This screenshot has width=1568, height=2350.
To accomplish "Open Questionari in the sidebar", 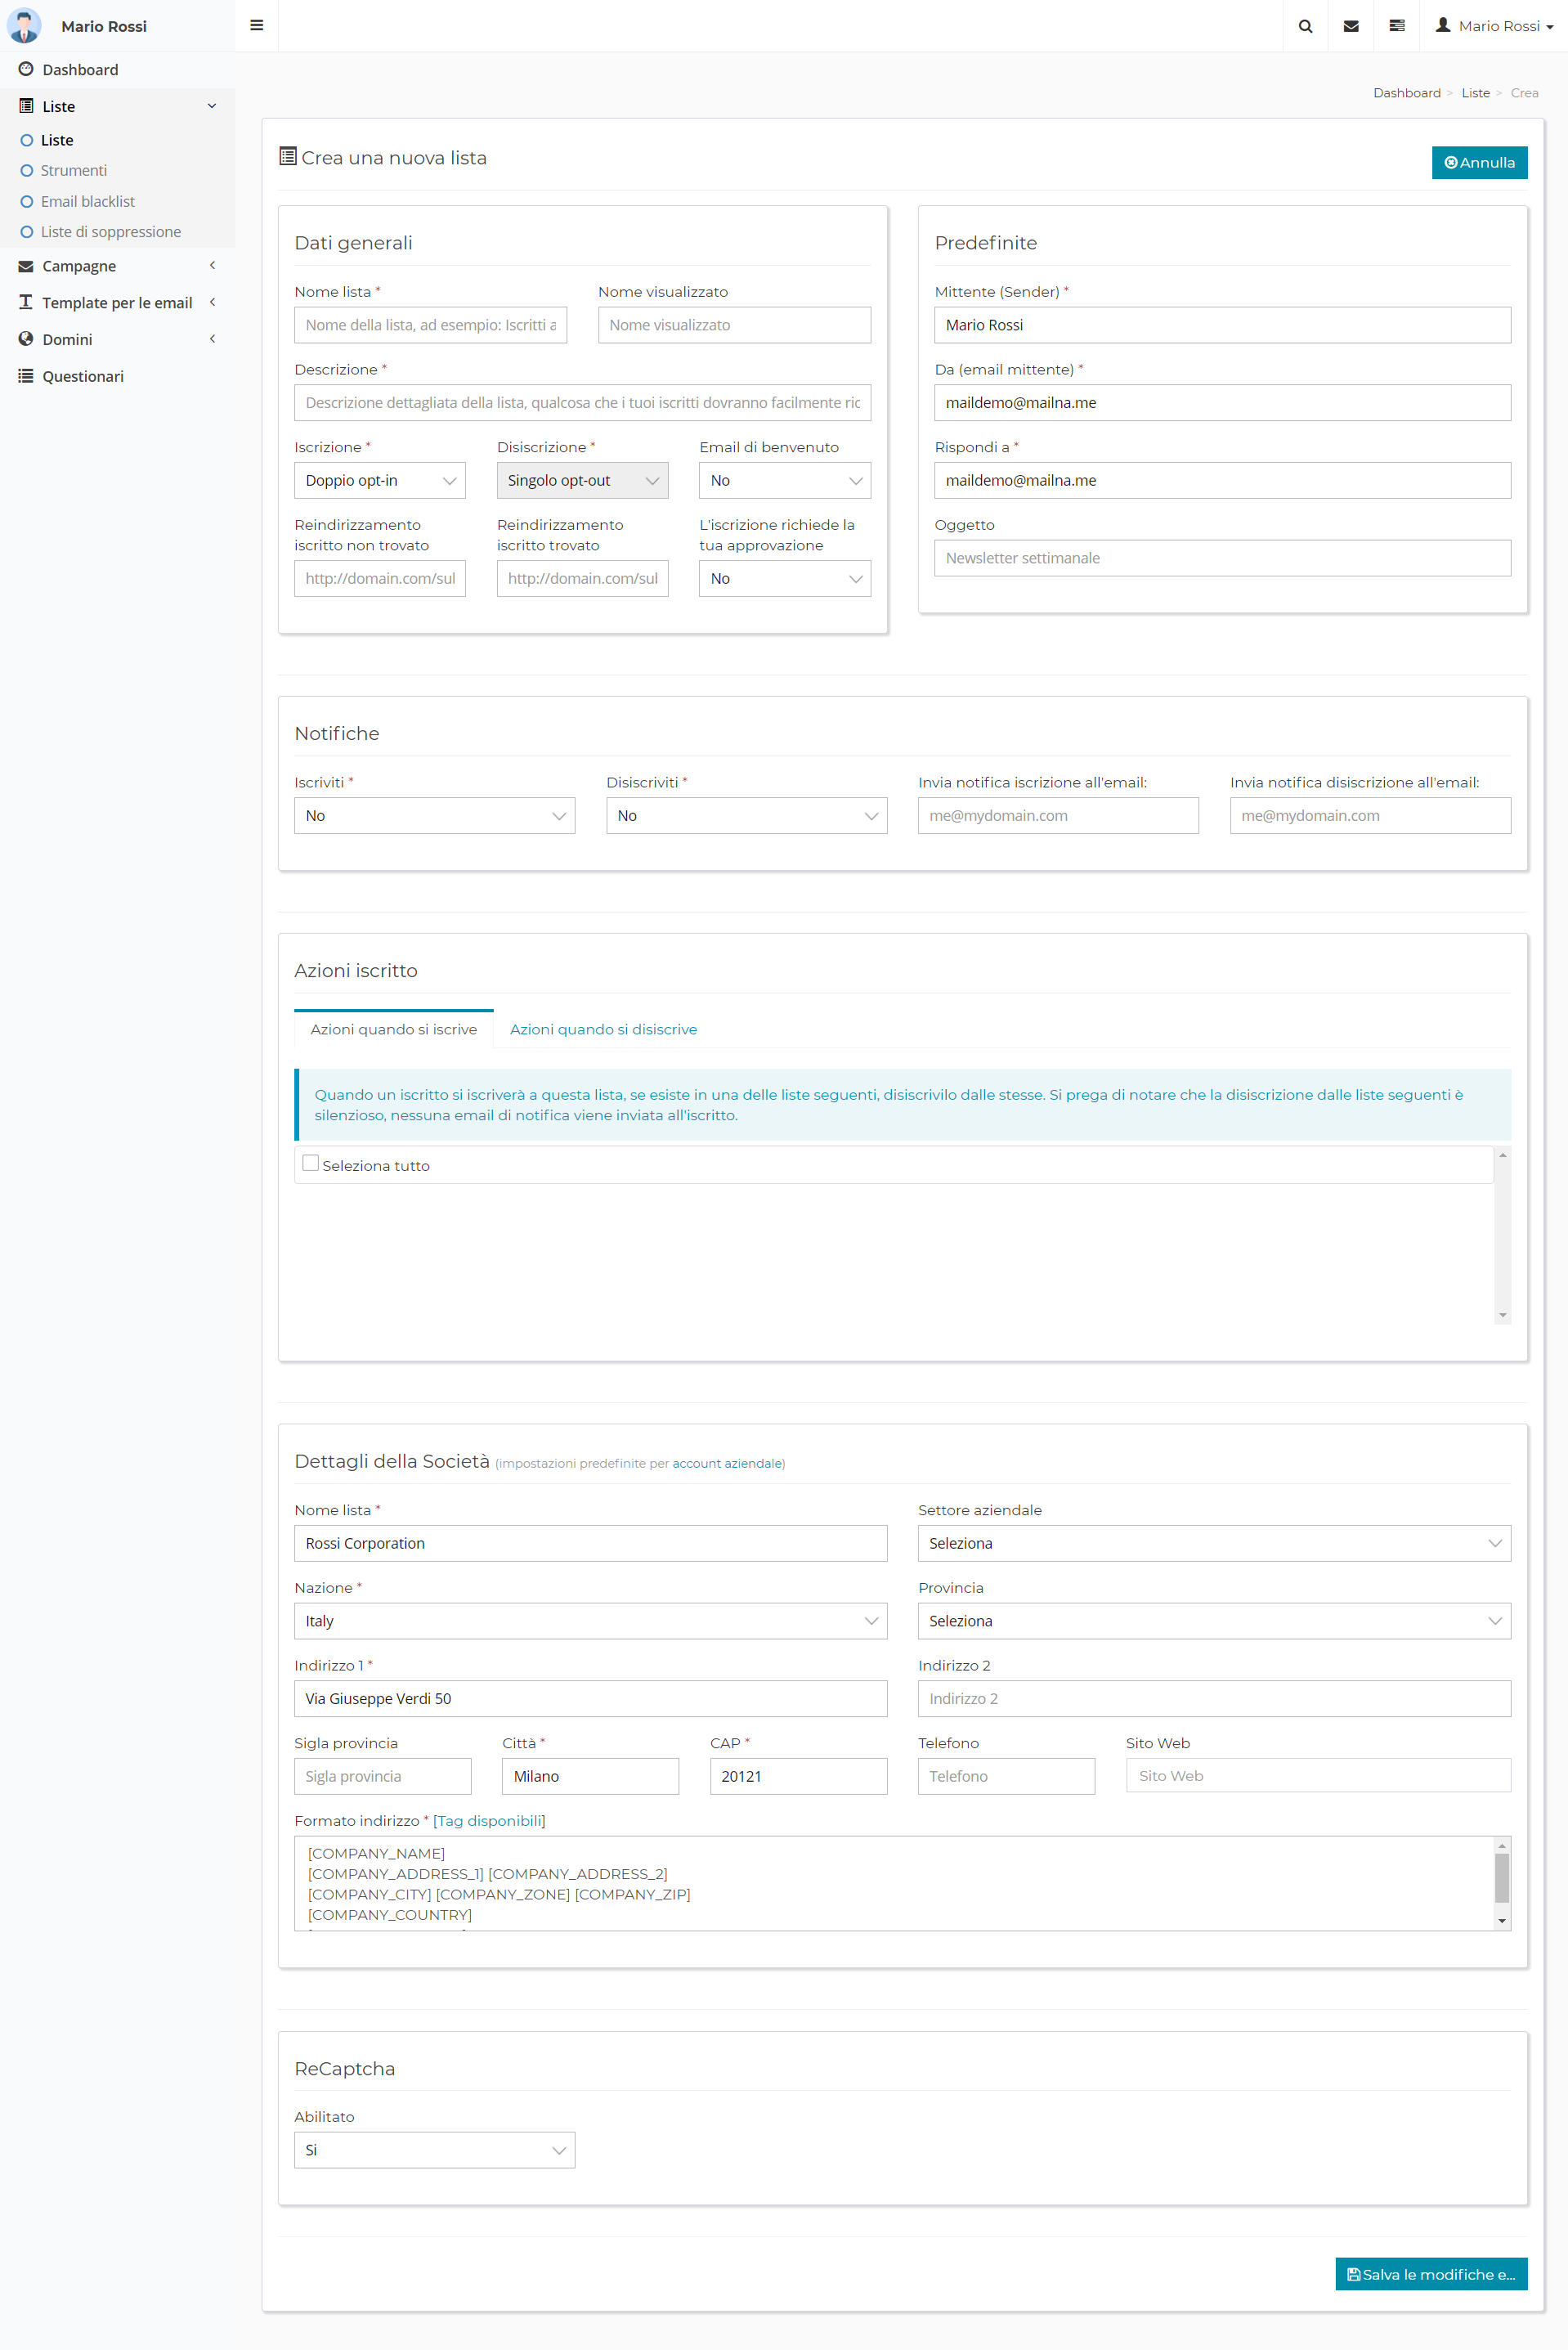I will pos(83,376).
